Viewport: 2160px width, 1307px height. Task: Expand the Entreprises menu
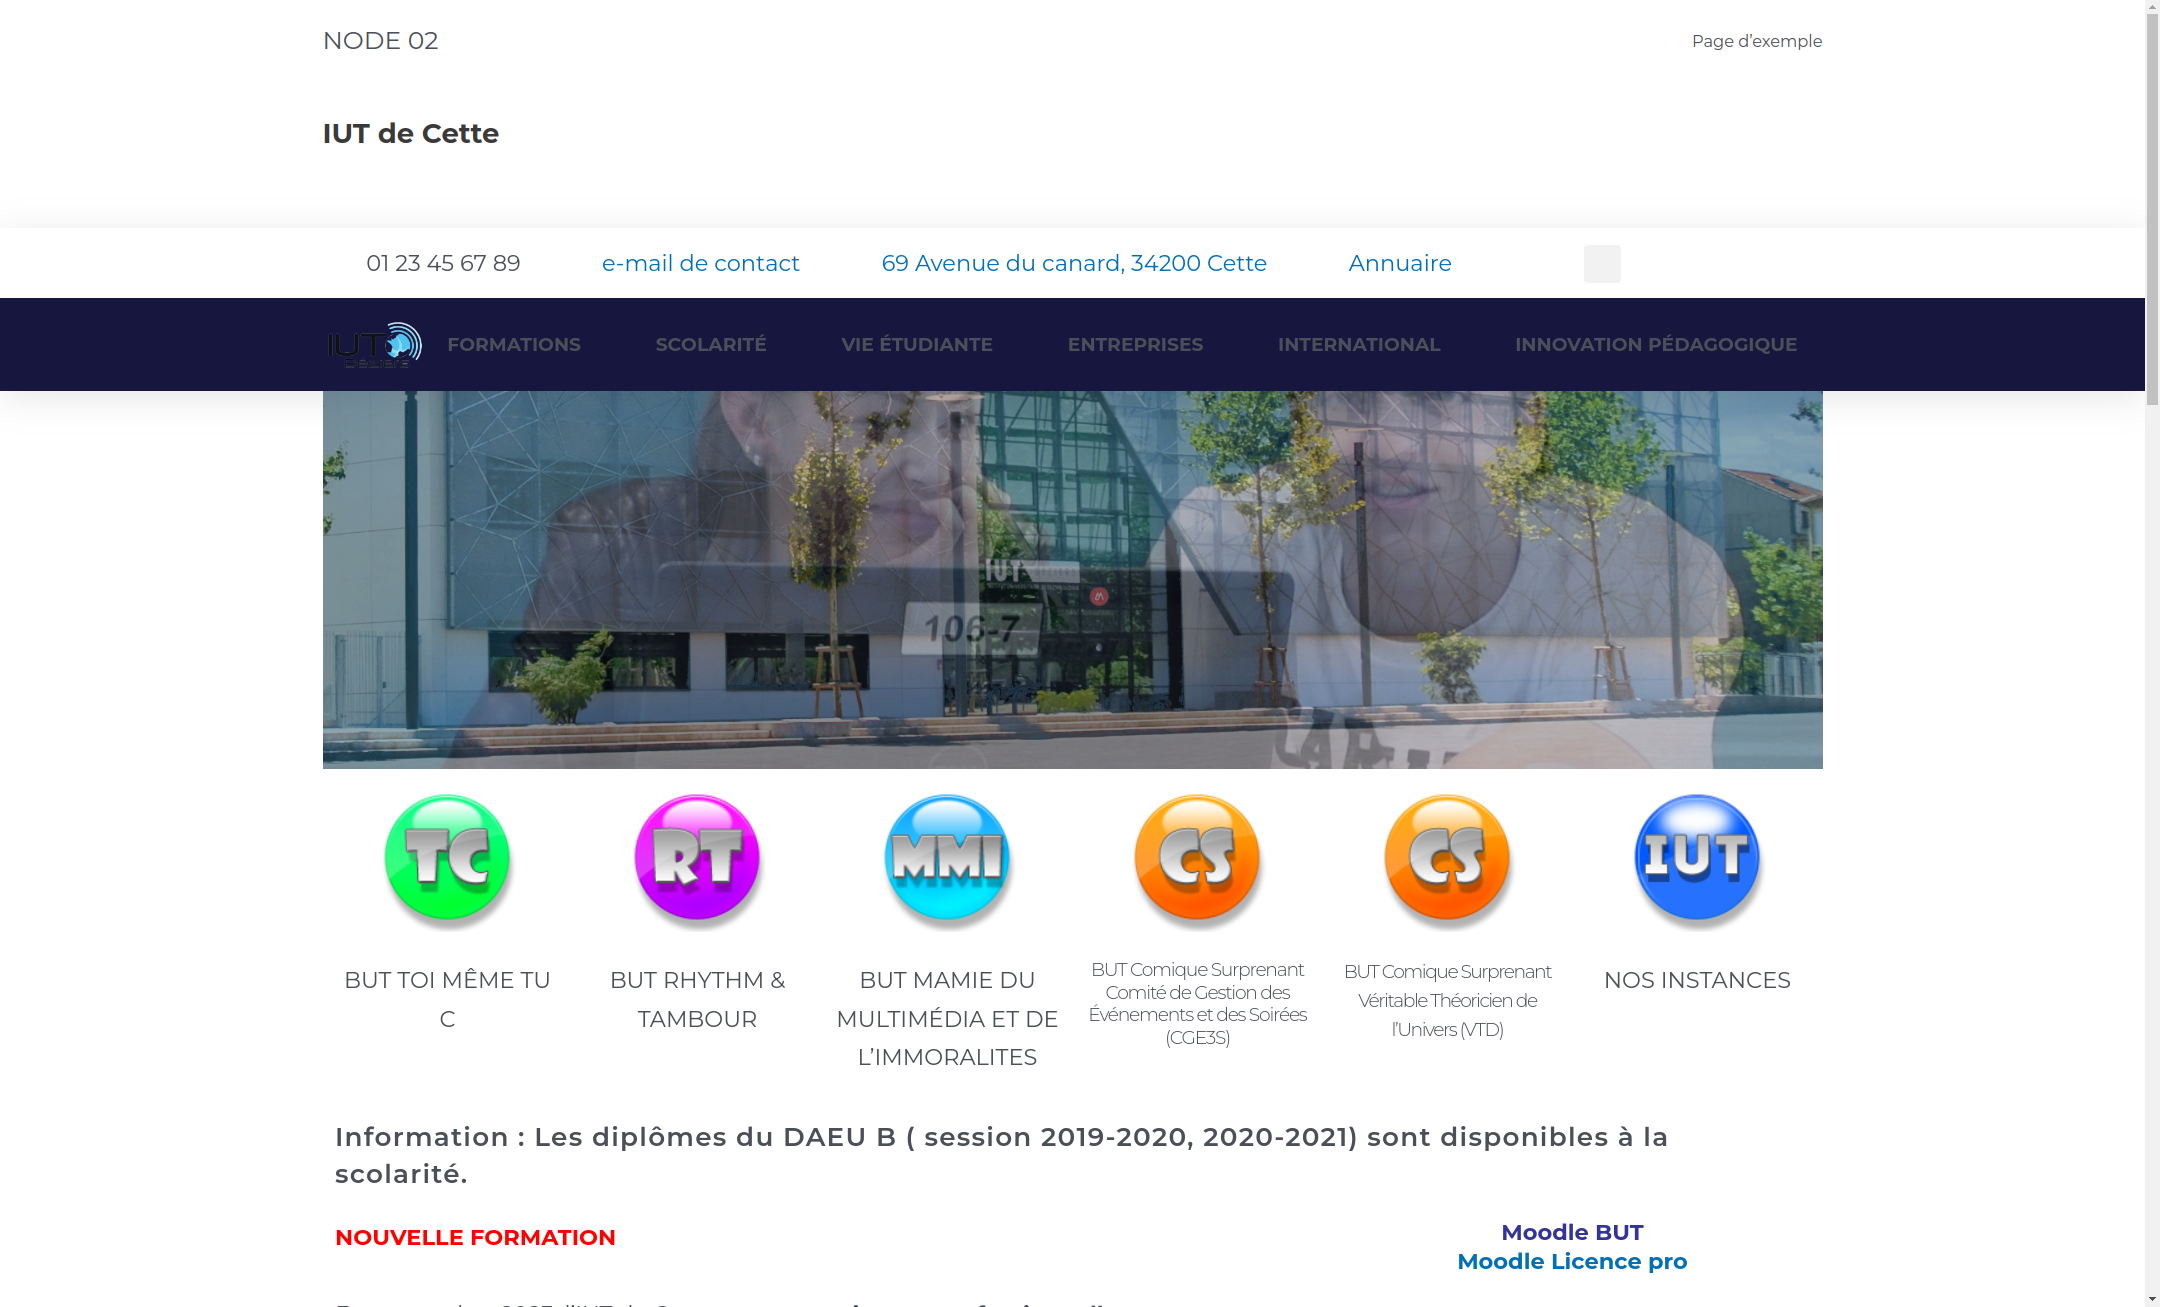point(1135,345)
